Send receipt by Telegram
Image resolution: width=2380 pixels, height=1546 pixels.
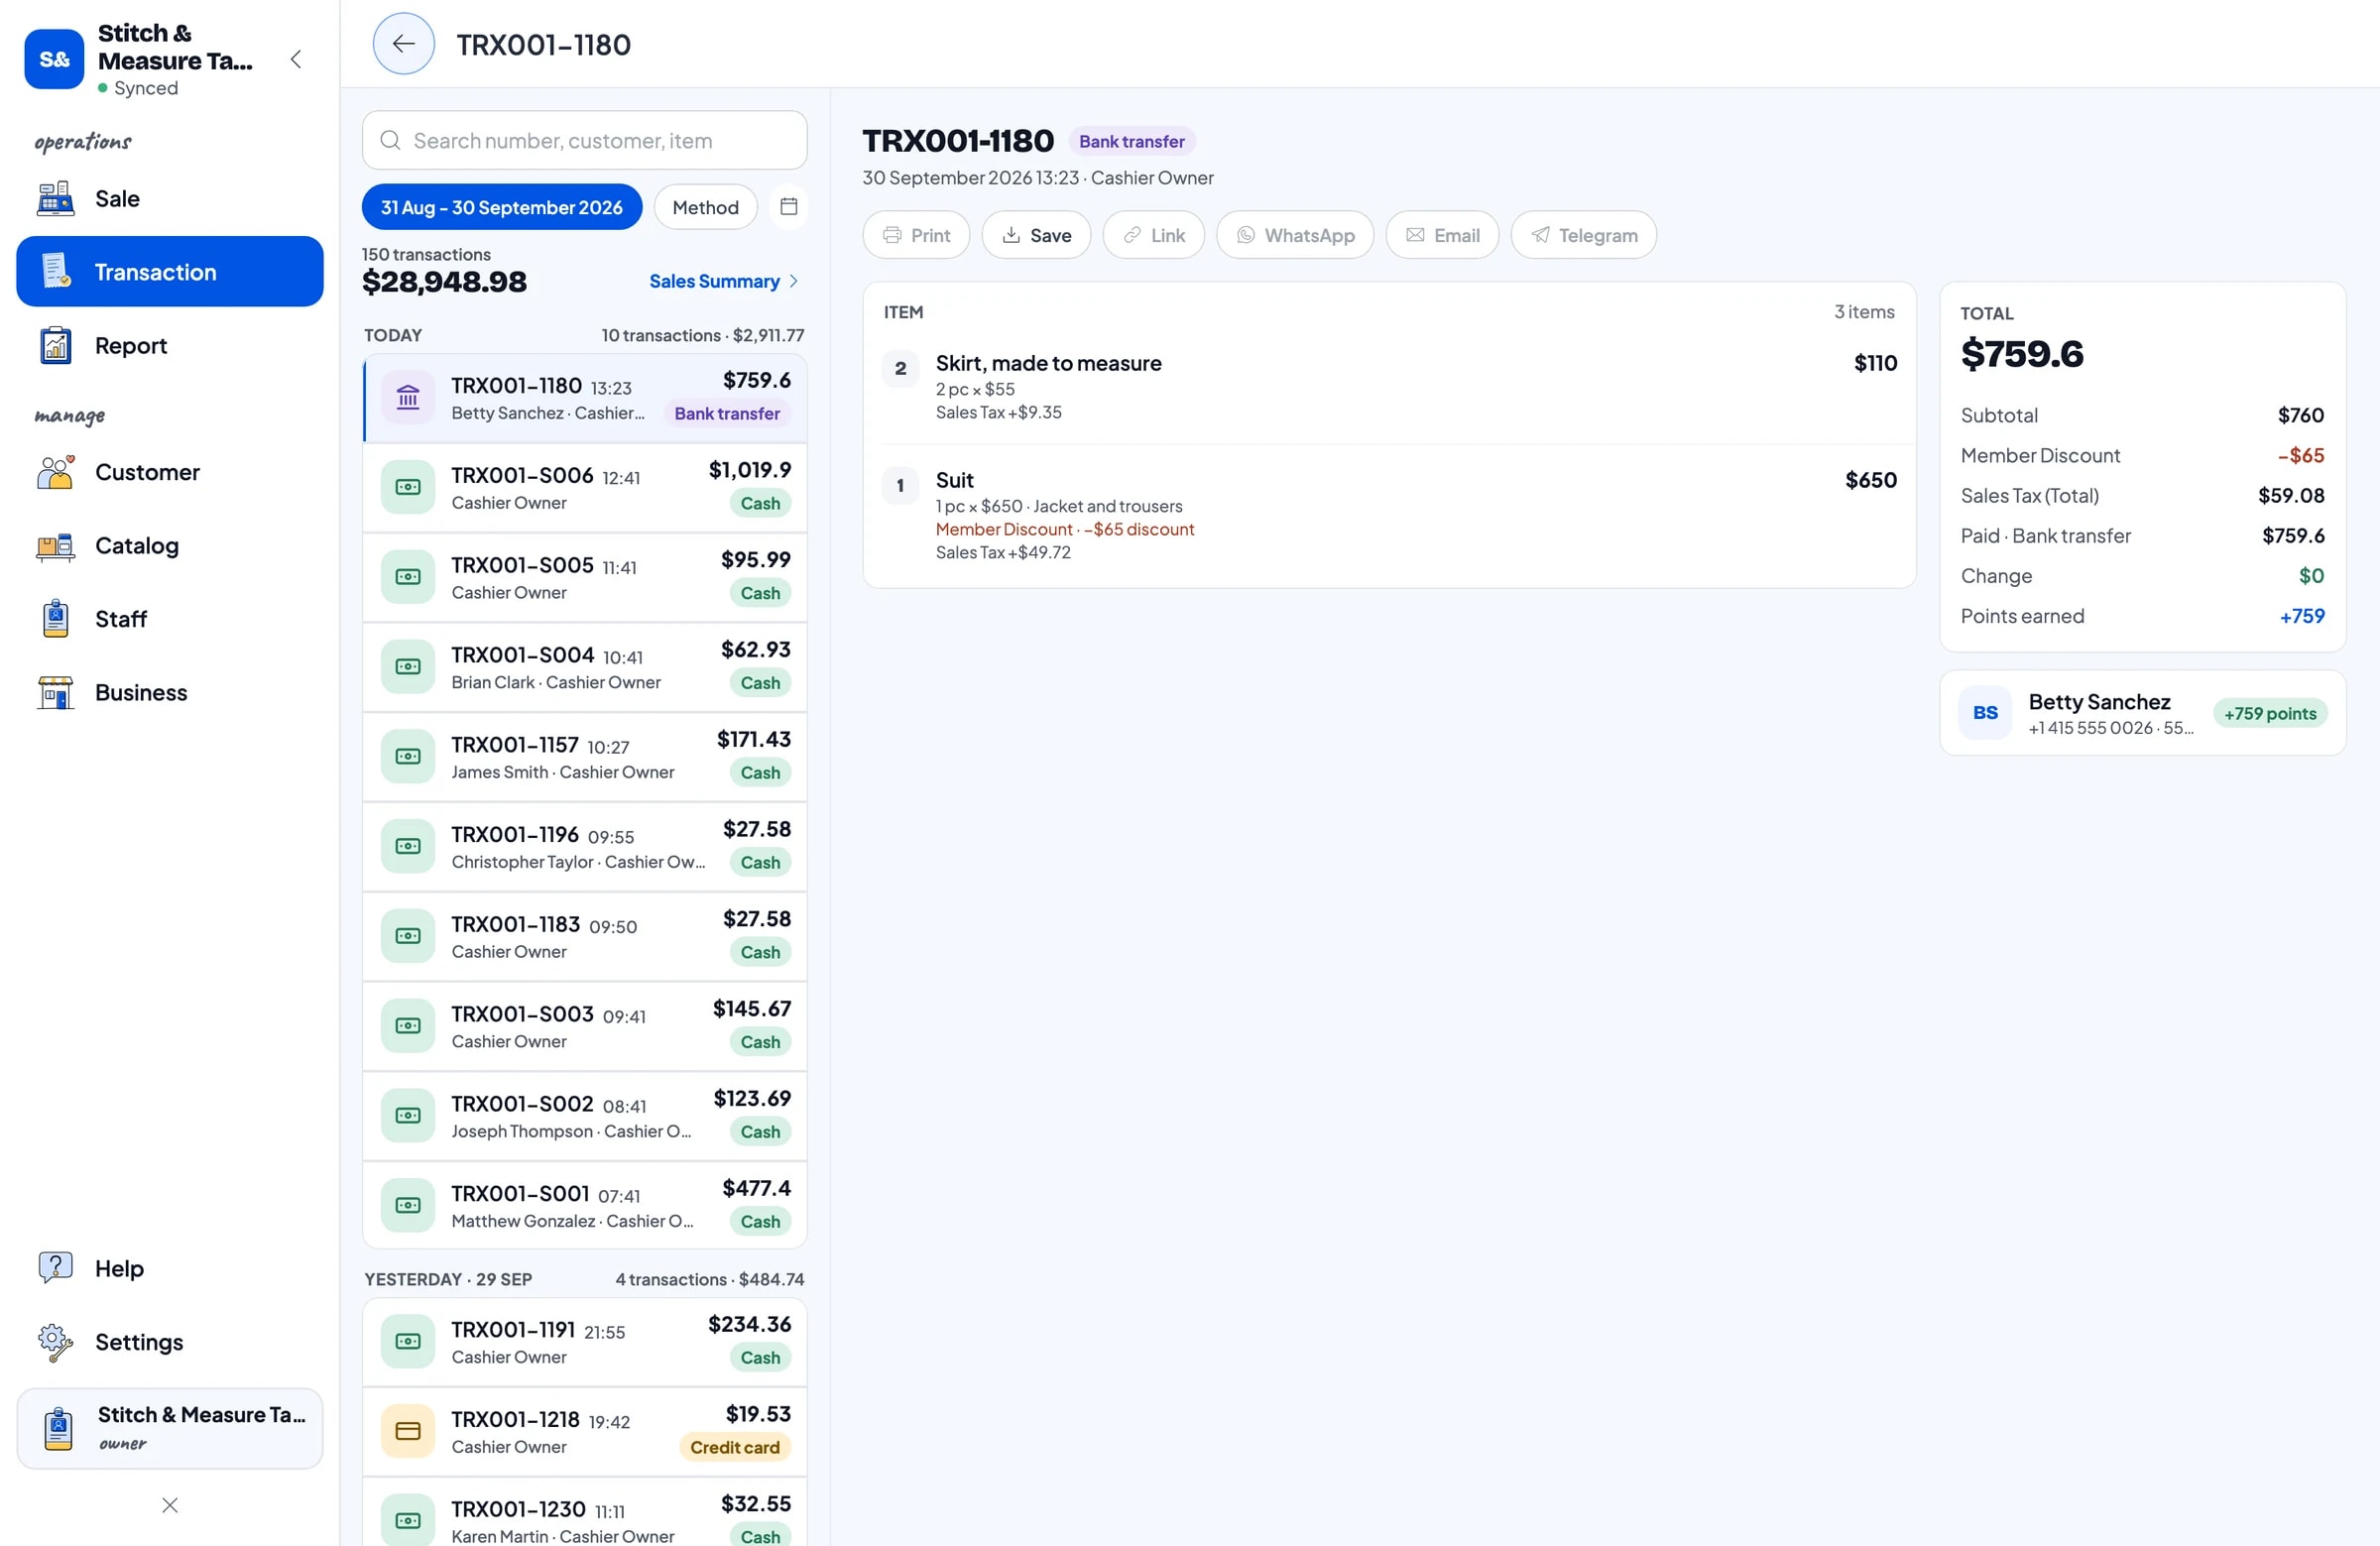point(1583,235)
